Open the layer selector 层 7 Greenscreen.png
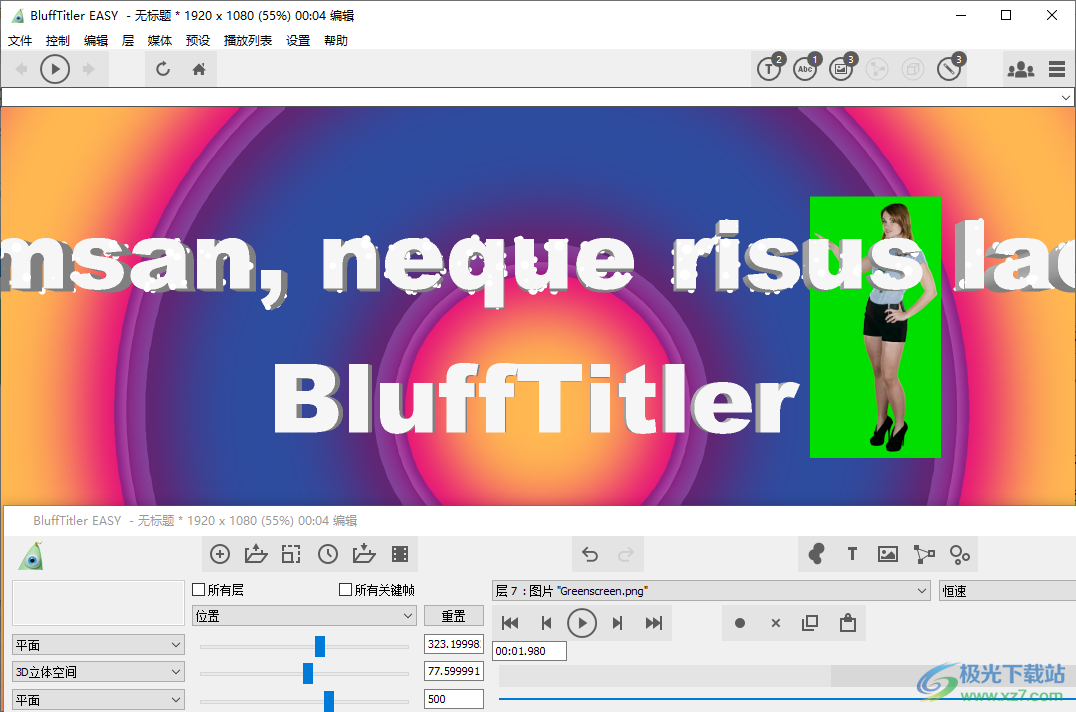 point(712,591)
